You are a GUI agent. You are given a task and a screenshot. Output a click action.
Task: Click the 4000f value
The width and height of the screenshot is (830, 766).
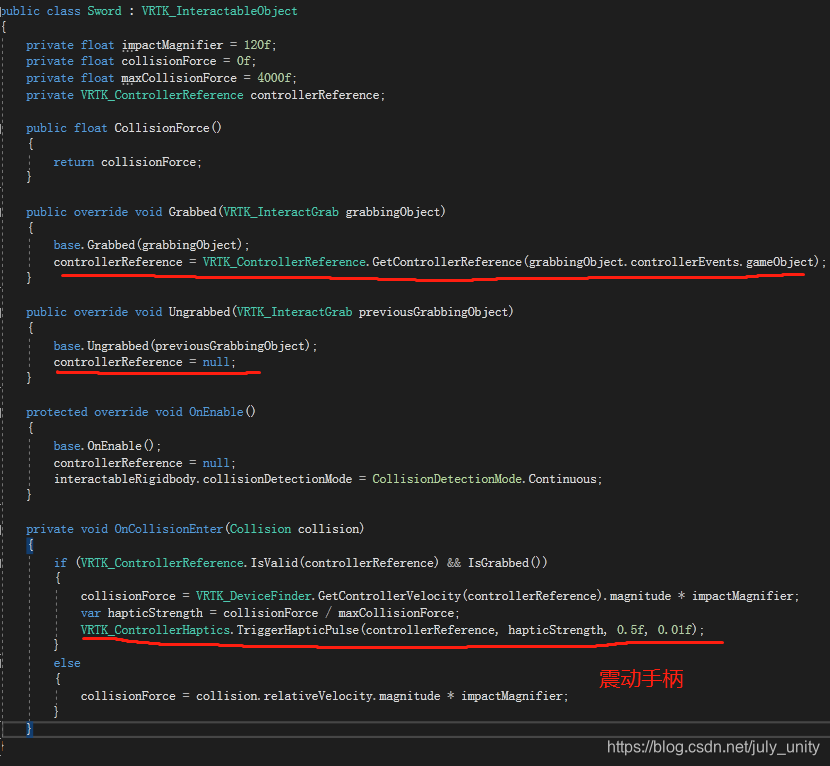[x=274, y=78]
